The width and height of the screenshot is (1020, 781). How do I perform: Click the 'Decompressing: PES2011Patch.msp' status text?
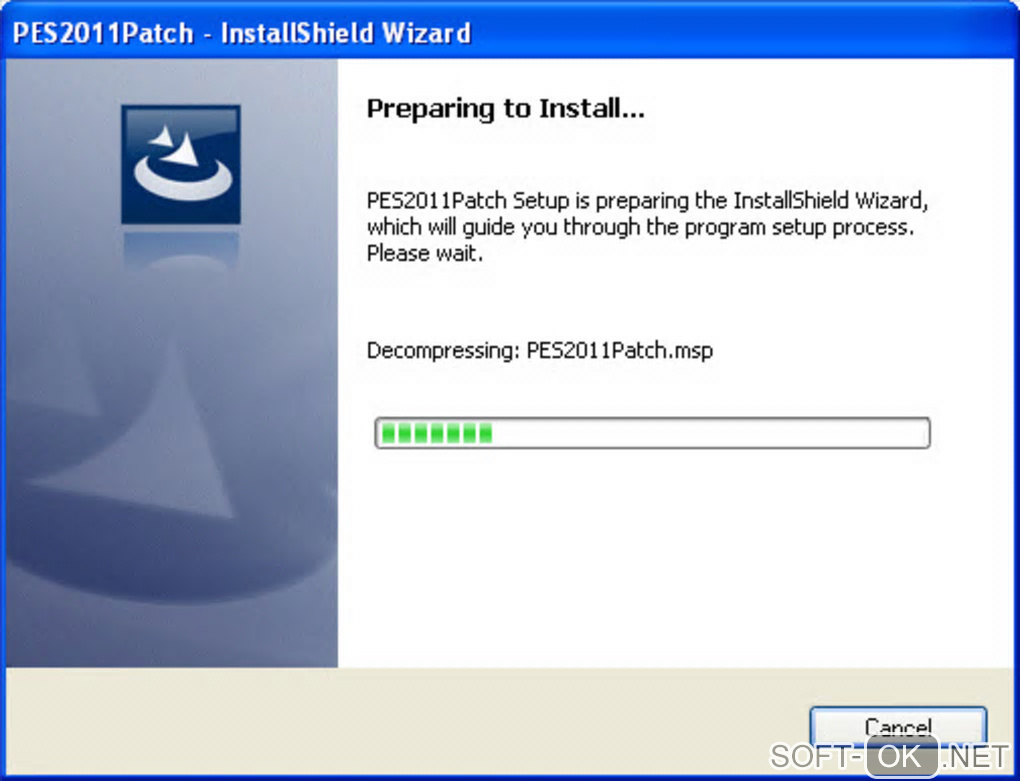coord(539,351)
